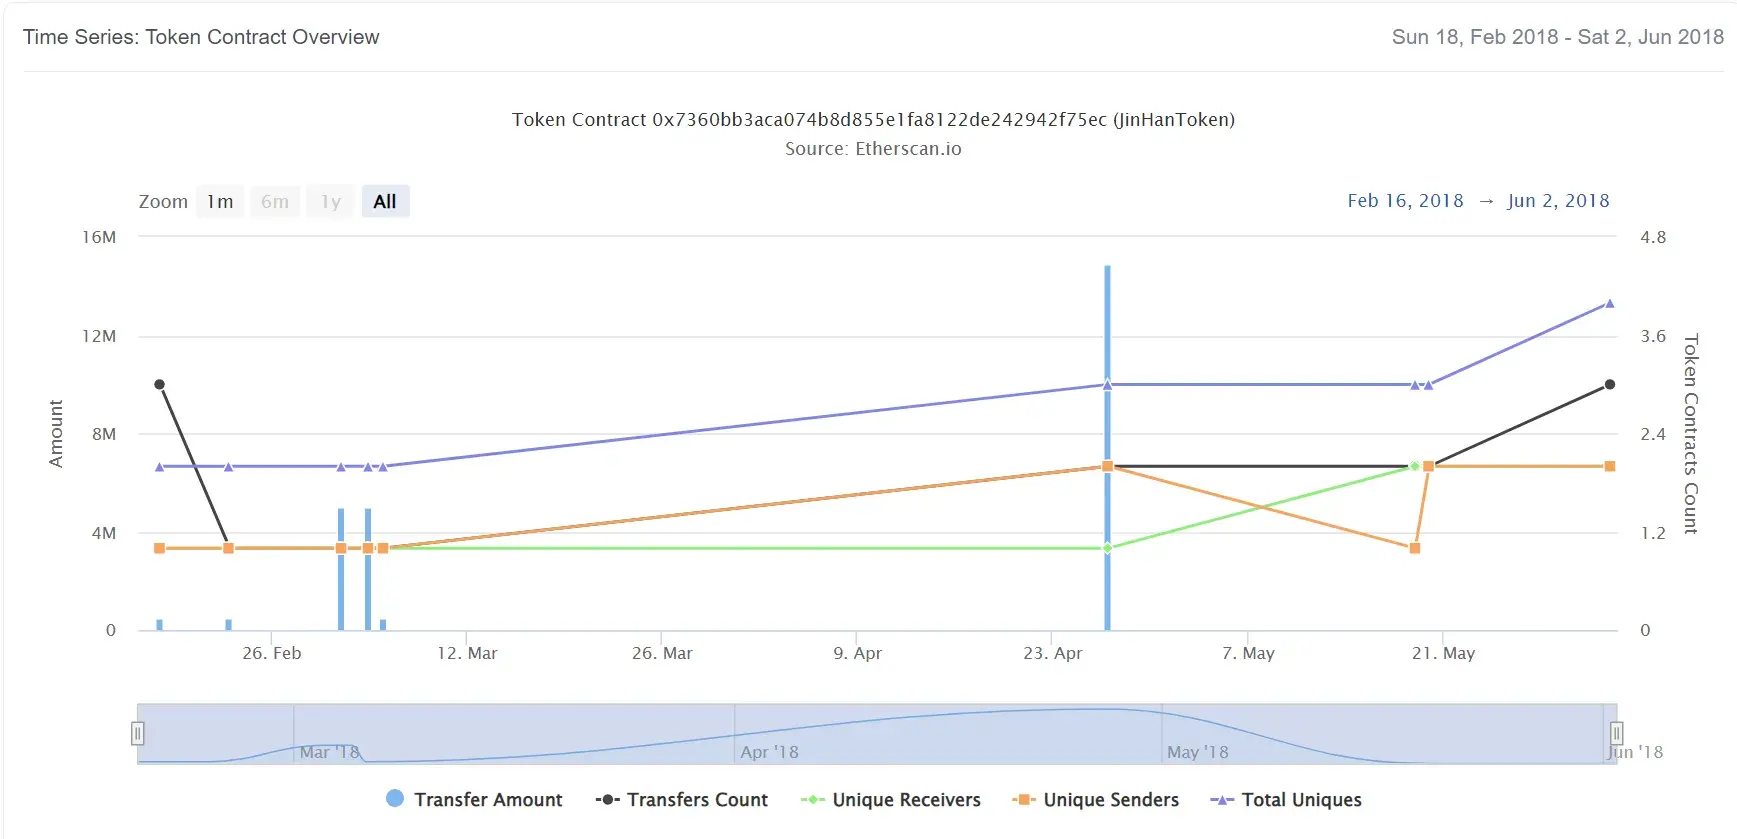Click the Token Contracts Count axis title
This screenshot has width=1737, height=839.
(x=1691, y=434)
